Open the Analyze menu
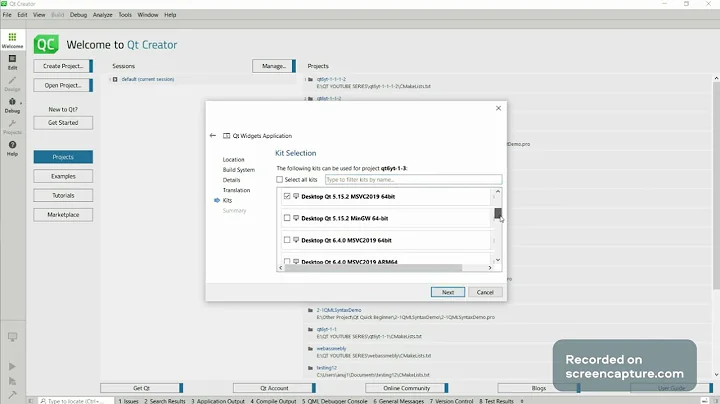 [x=102, y=15]
